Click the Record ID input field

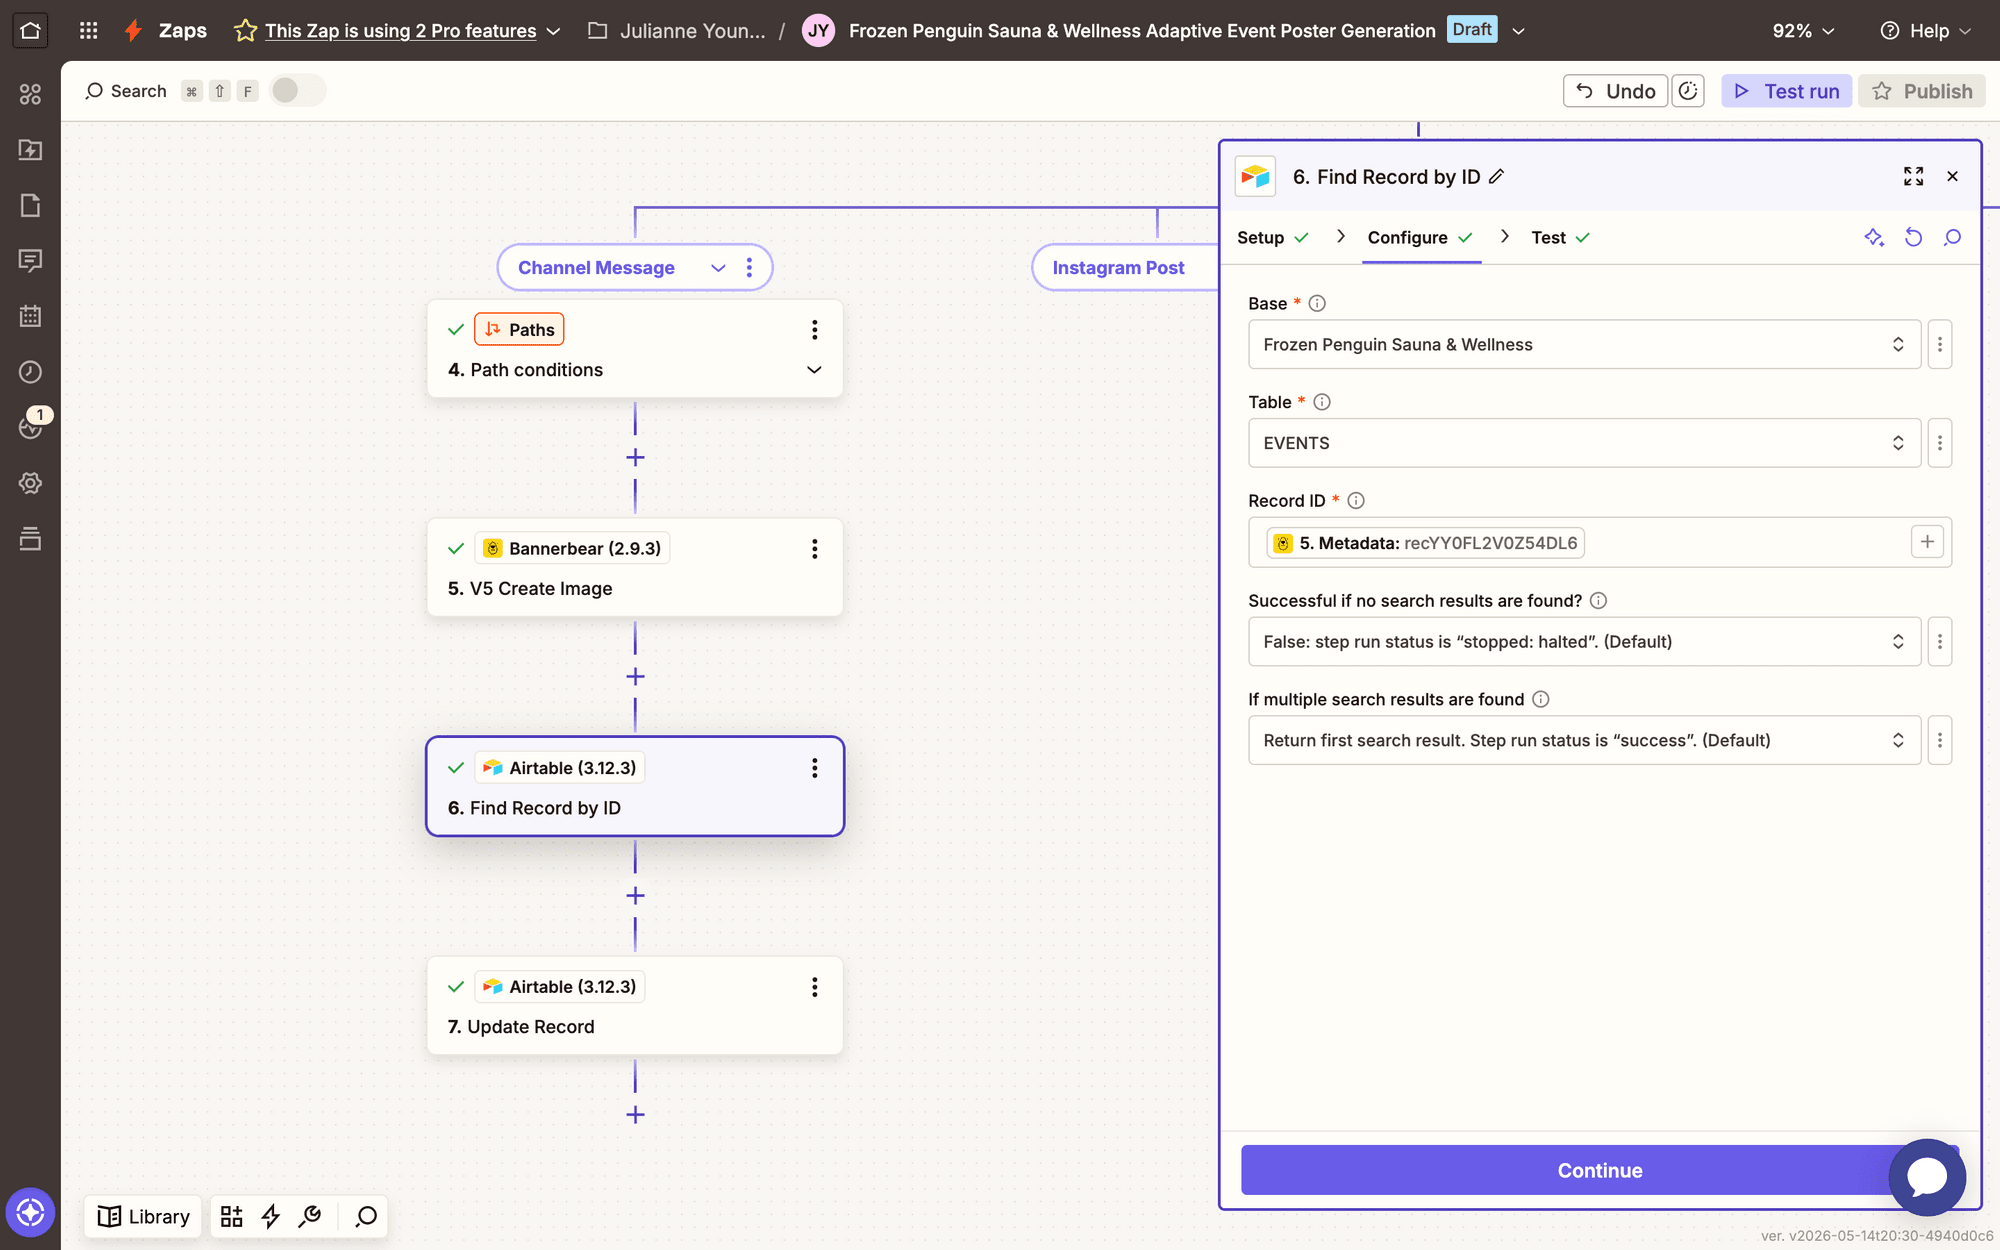(x=1599, y=543)
